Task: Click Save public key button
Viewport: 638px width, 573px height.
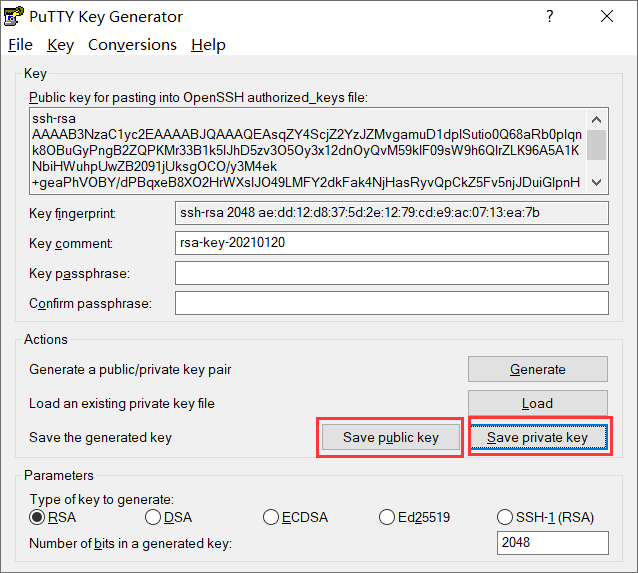Action: (391, 437)
